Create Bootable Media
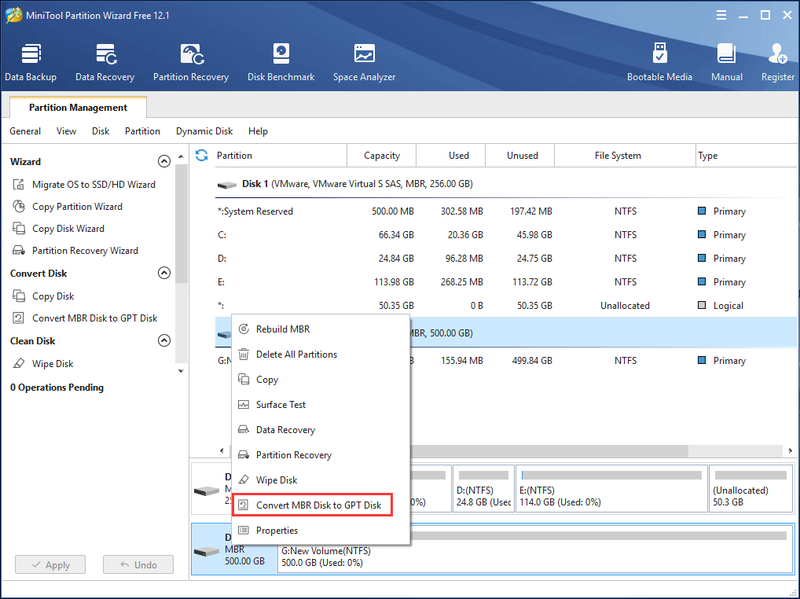The image size is (800, 599). tap(659, 62)
